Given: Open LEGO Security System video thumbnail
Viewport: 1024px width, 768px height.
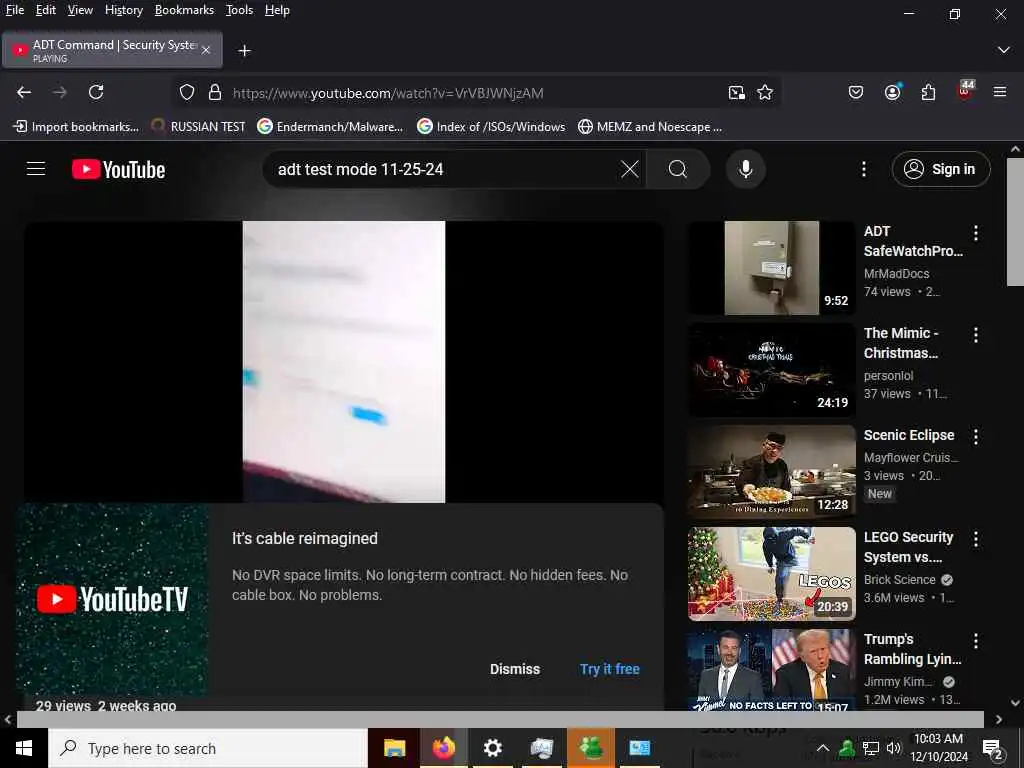Looking at the screenshot, I should point(771,573).
